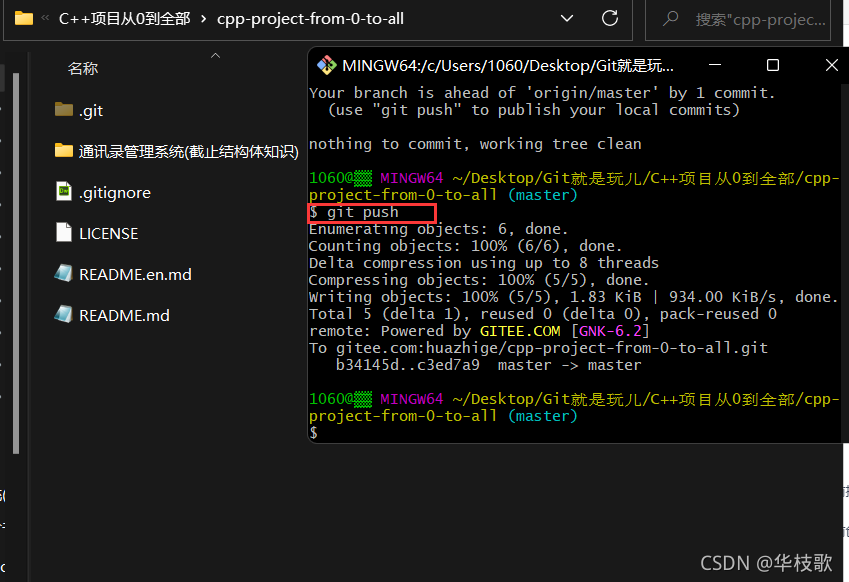Sort files by the 名称 column header
This screenshot has height=582, width=849.
(83, 69)
